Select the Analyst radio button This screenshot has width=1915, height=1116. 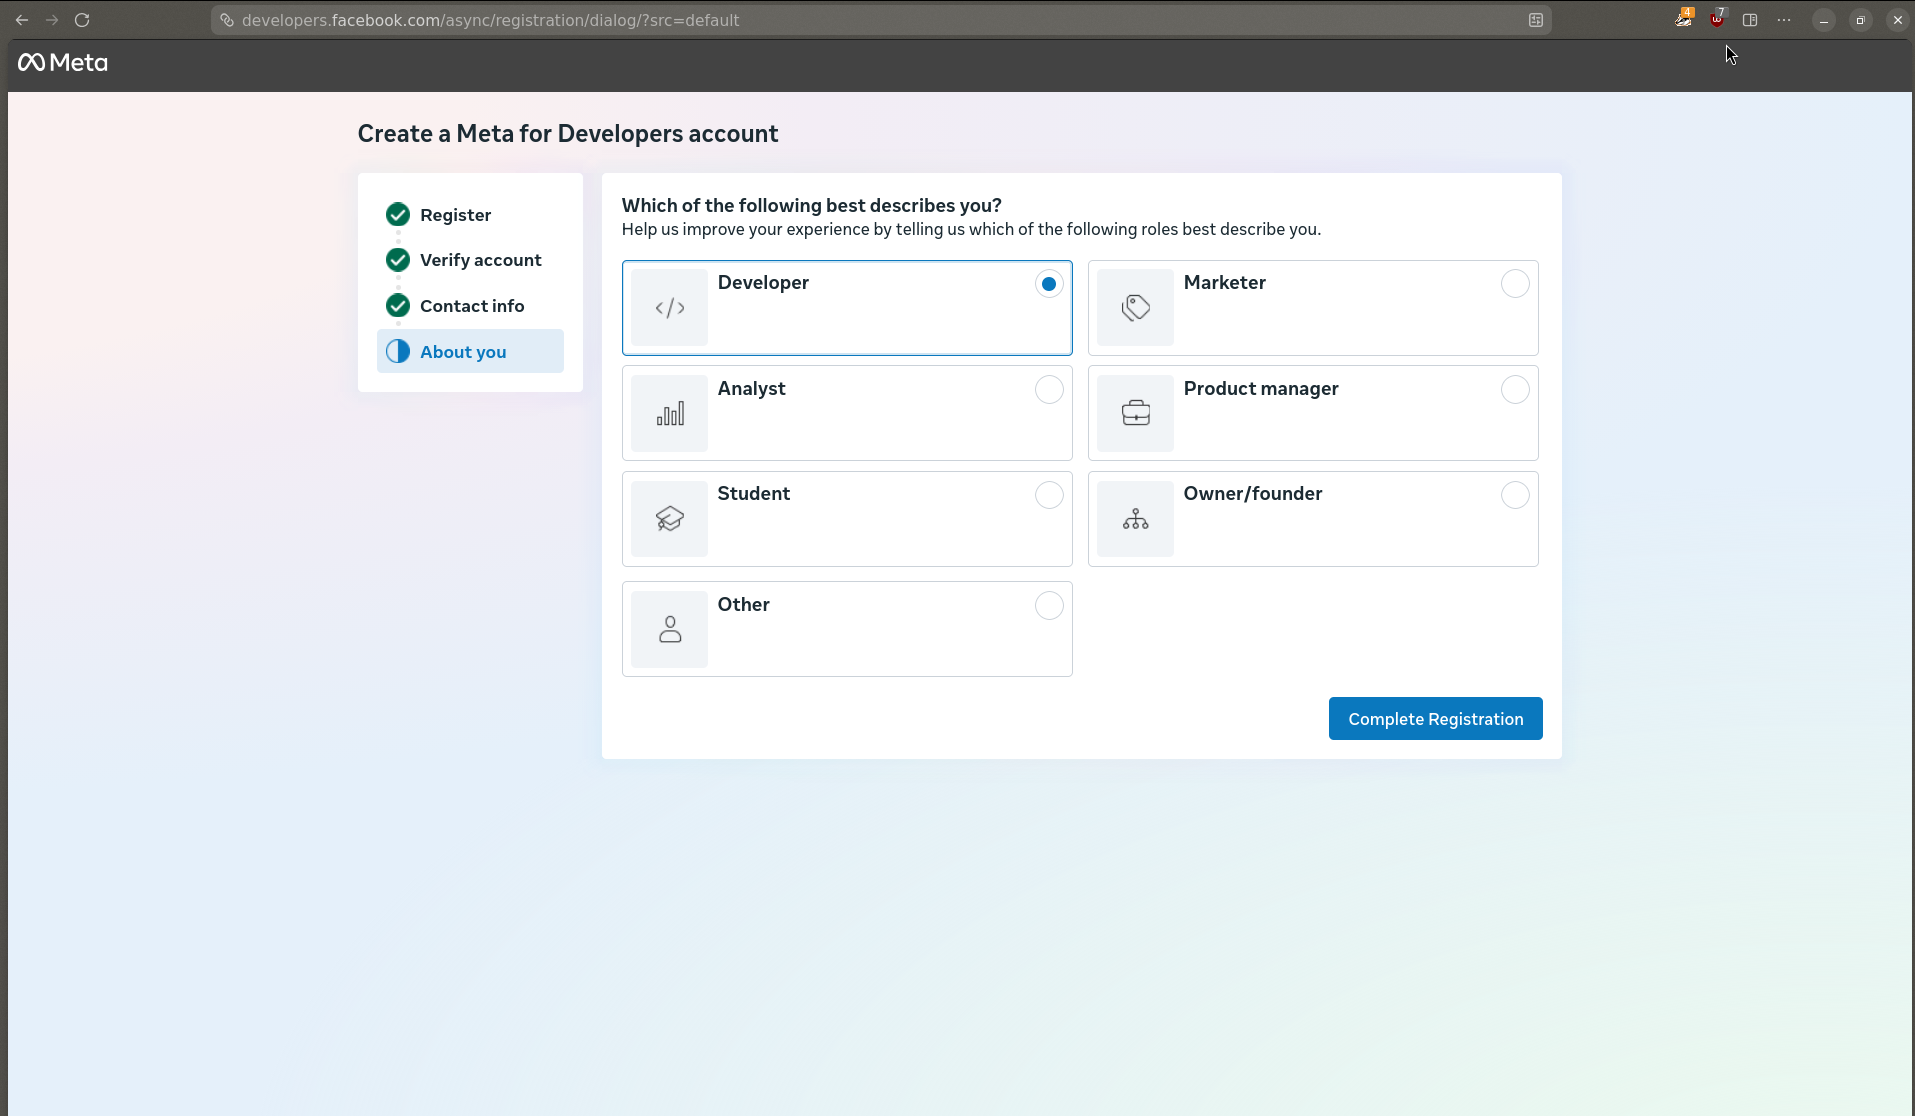click(x=1049, y=390)
